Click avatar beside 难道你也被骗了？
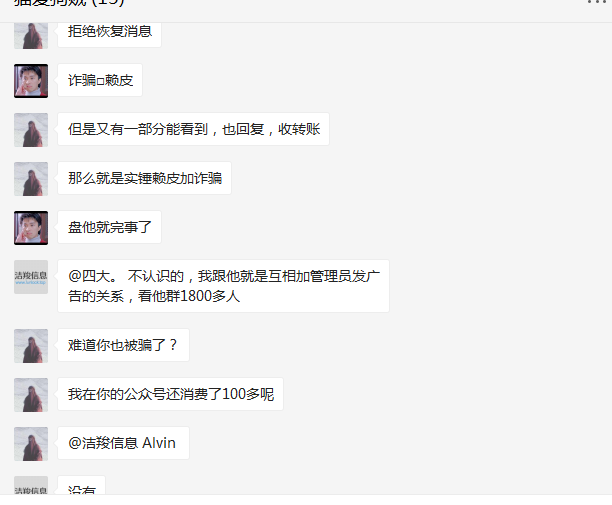The height and width of the screenshot is (505, 612). point(31,346)
